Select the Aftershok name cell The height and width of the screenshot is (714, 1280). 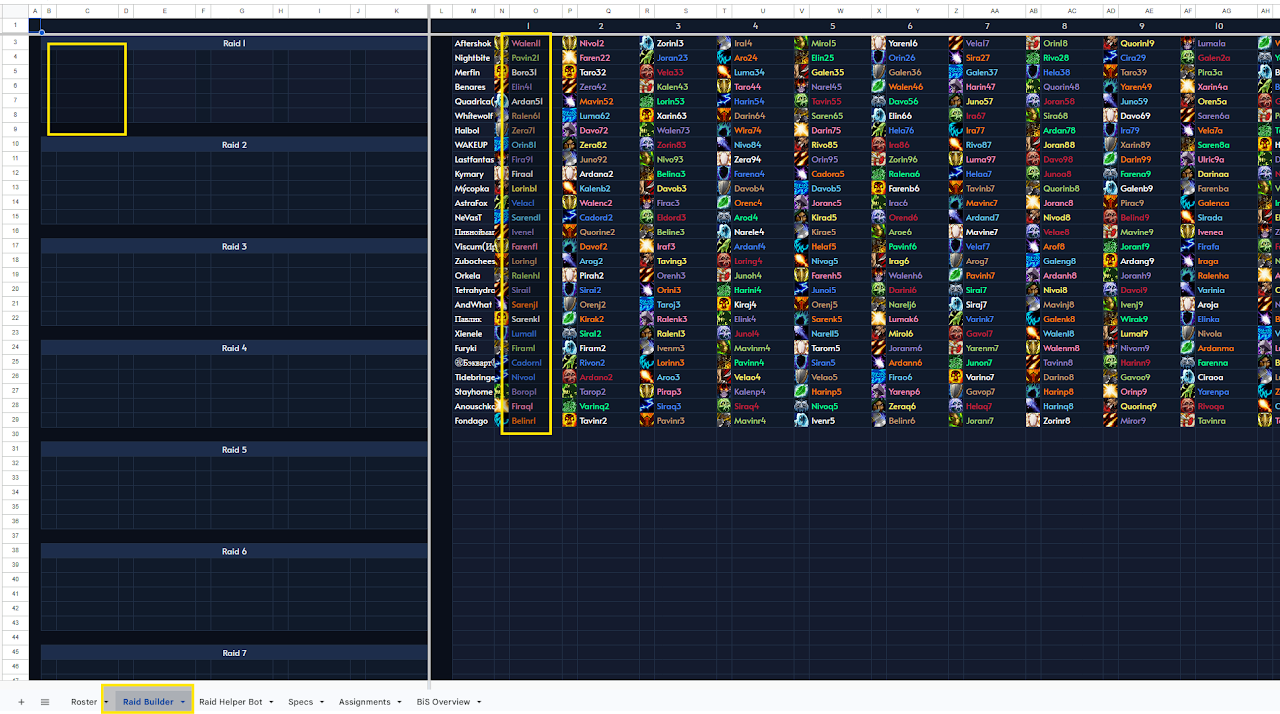click(x=474, y=43)
